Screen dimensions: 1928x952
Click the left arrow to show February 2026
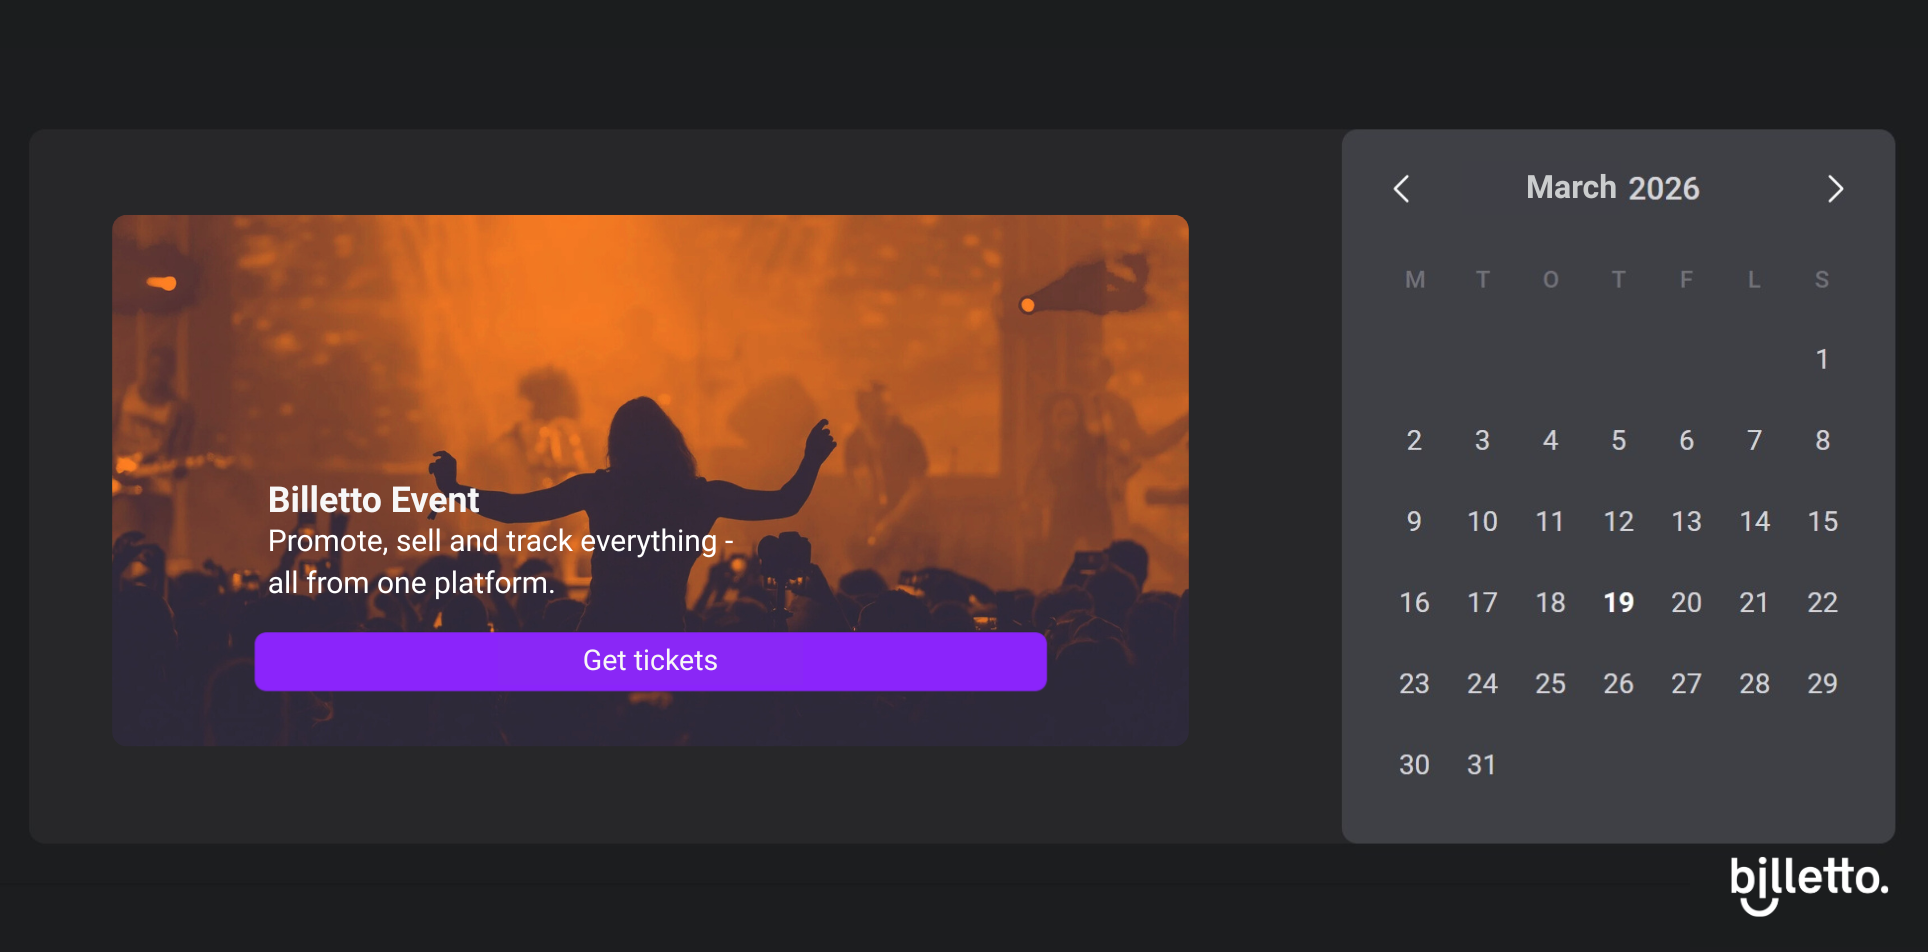1402,188
